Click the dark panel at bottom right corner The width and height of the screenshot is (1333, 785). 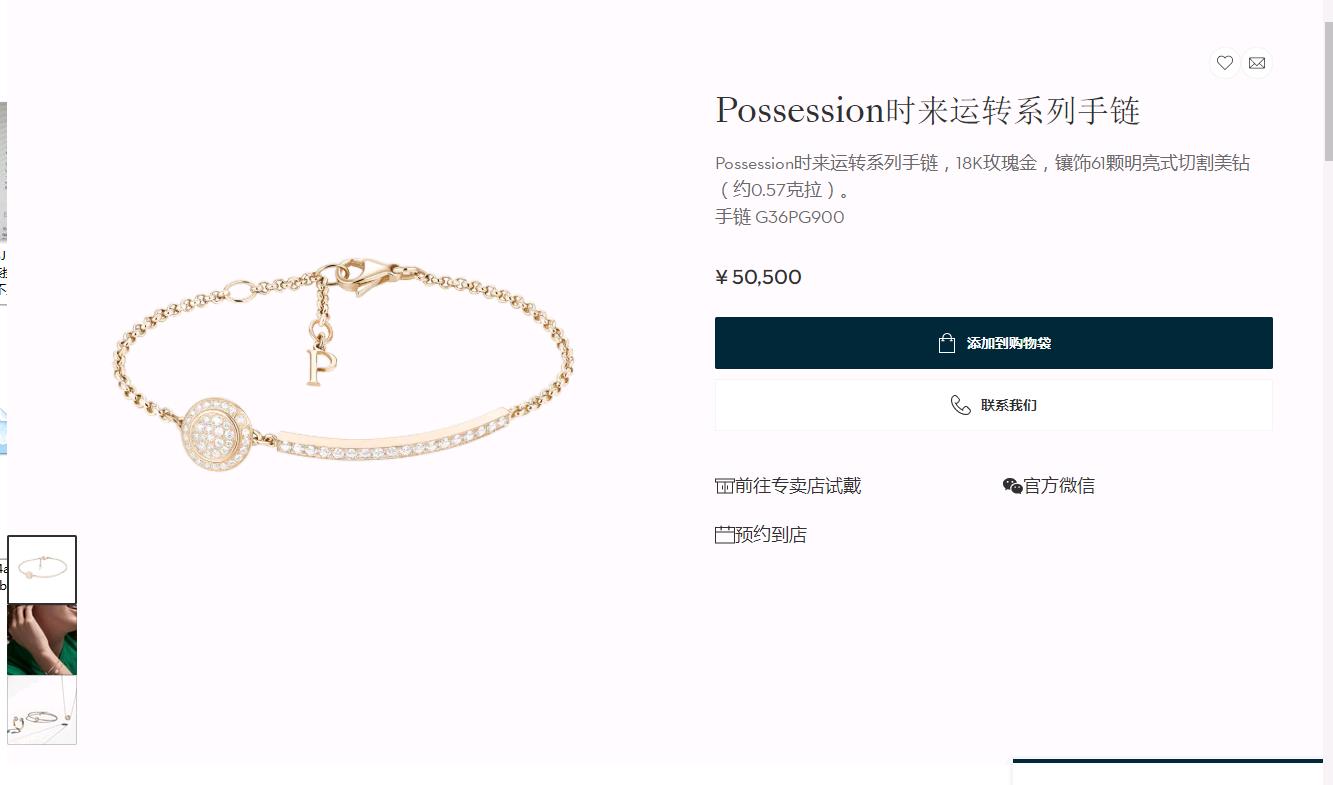(x=1168, y=772)
